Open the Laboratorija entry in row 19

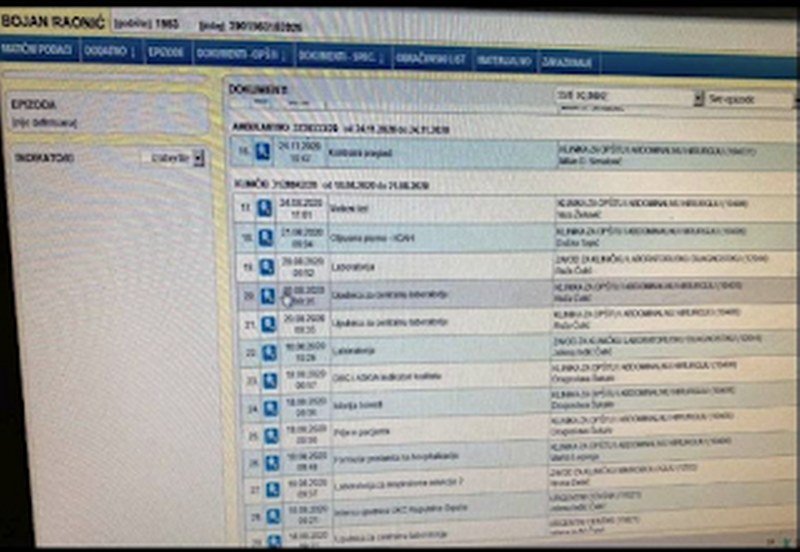(353, 267)
